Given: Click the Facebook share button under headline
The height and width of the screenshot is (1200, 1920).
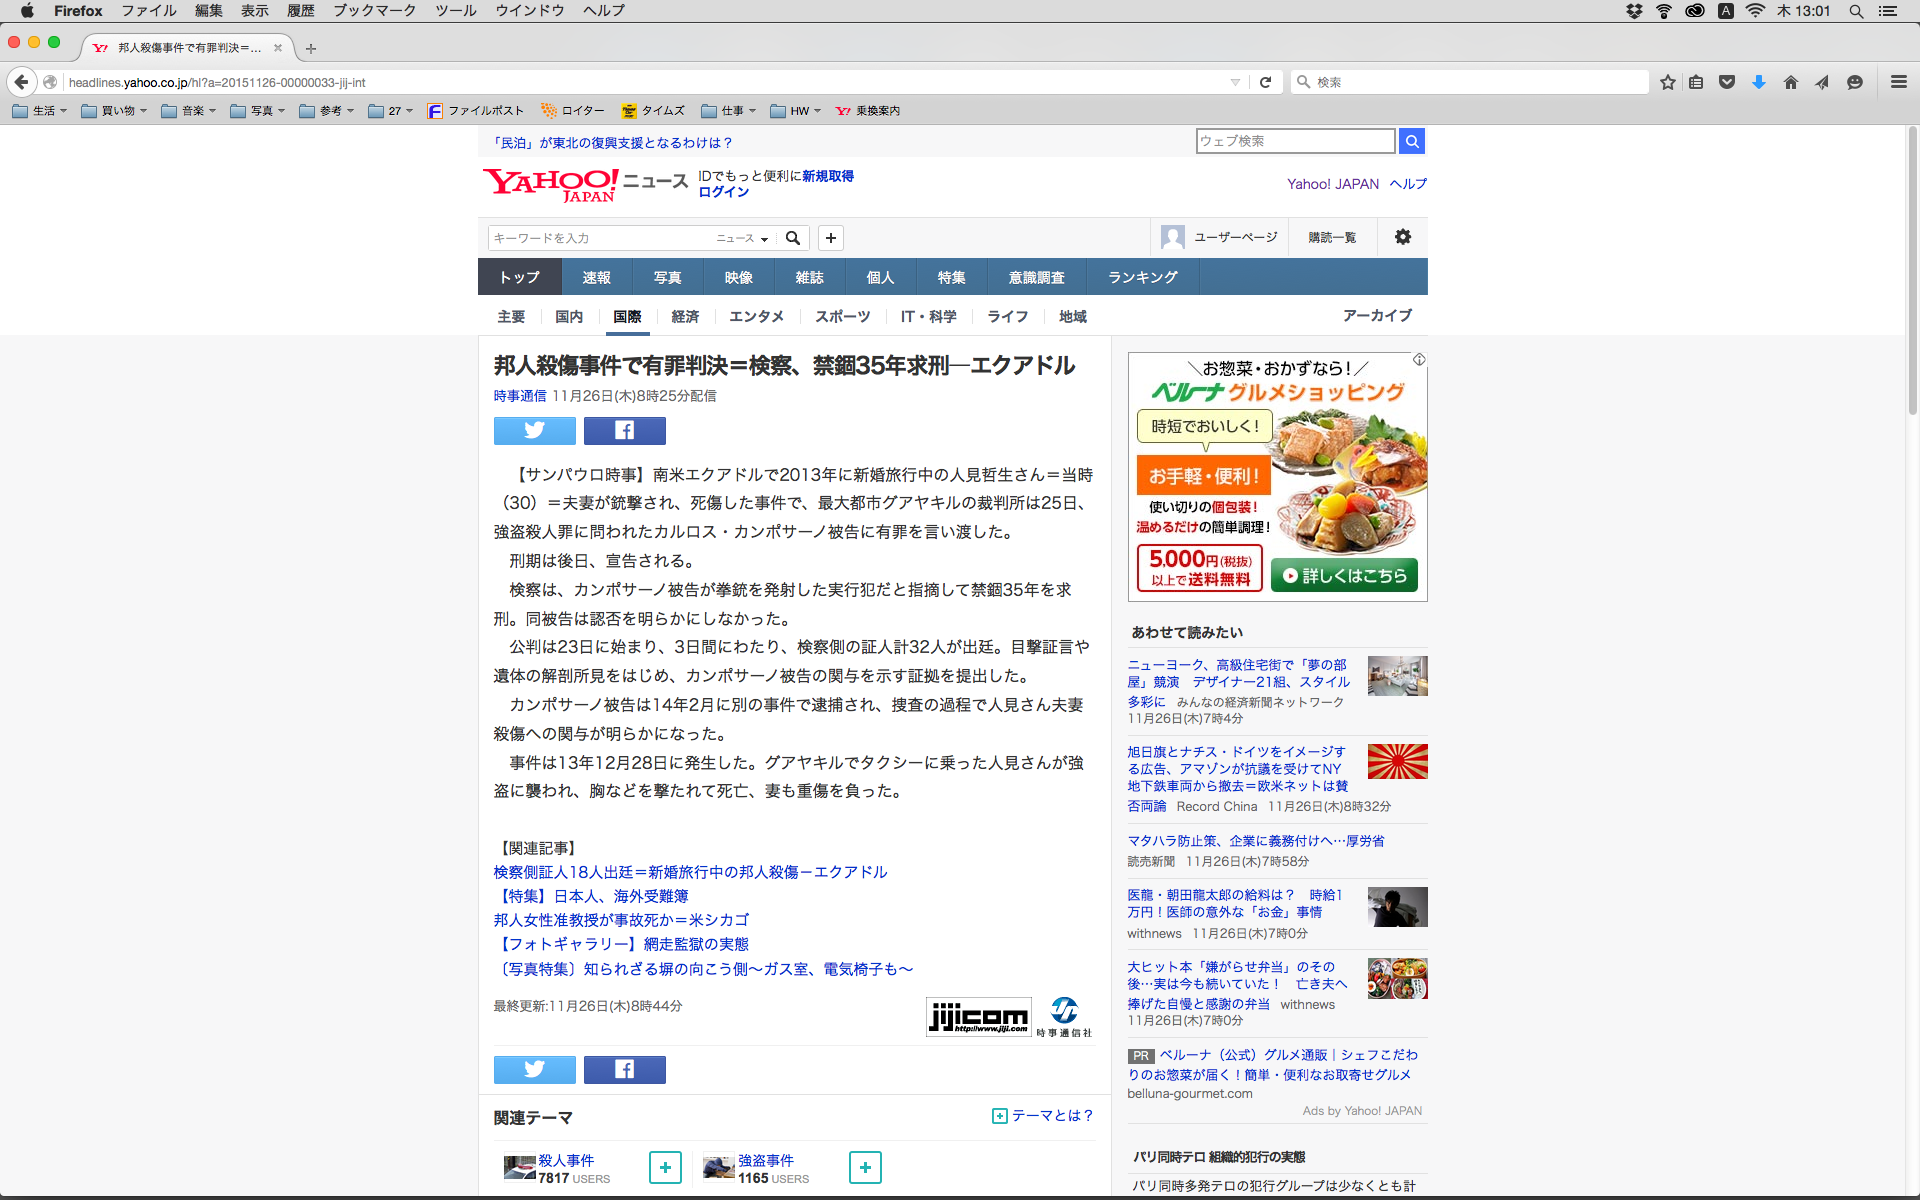Looking at the screenshot, I should (x=624, y=431).
